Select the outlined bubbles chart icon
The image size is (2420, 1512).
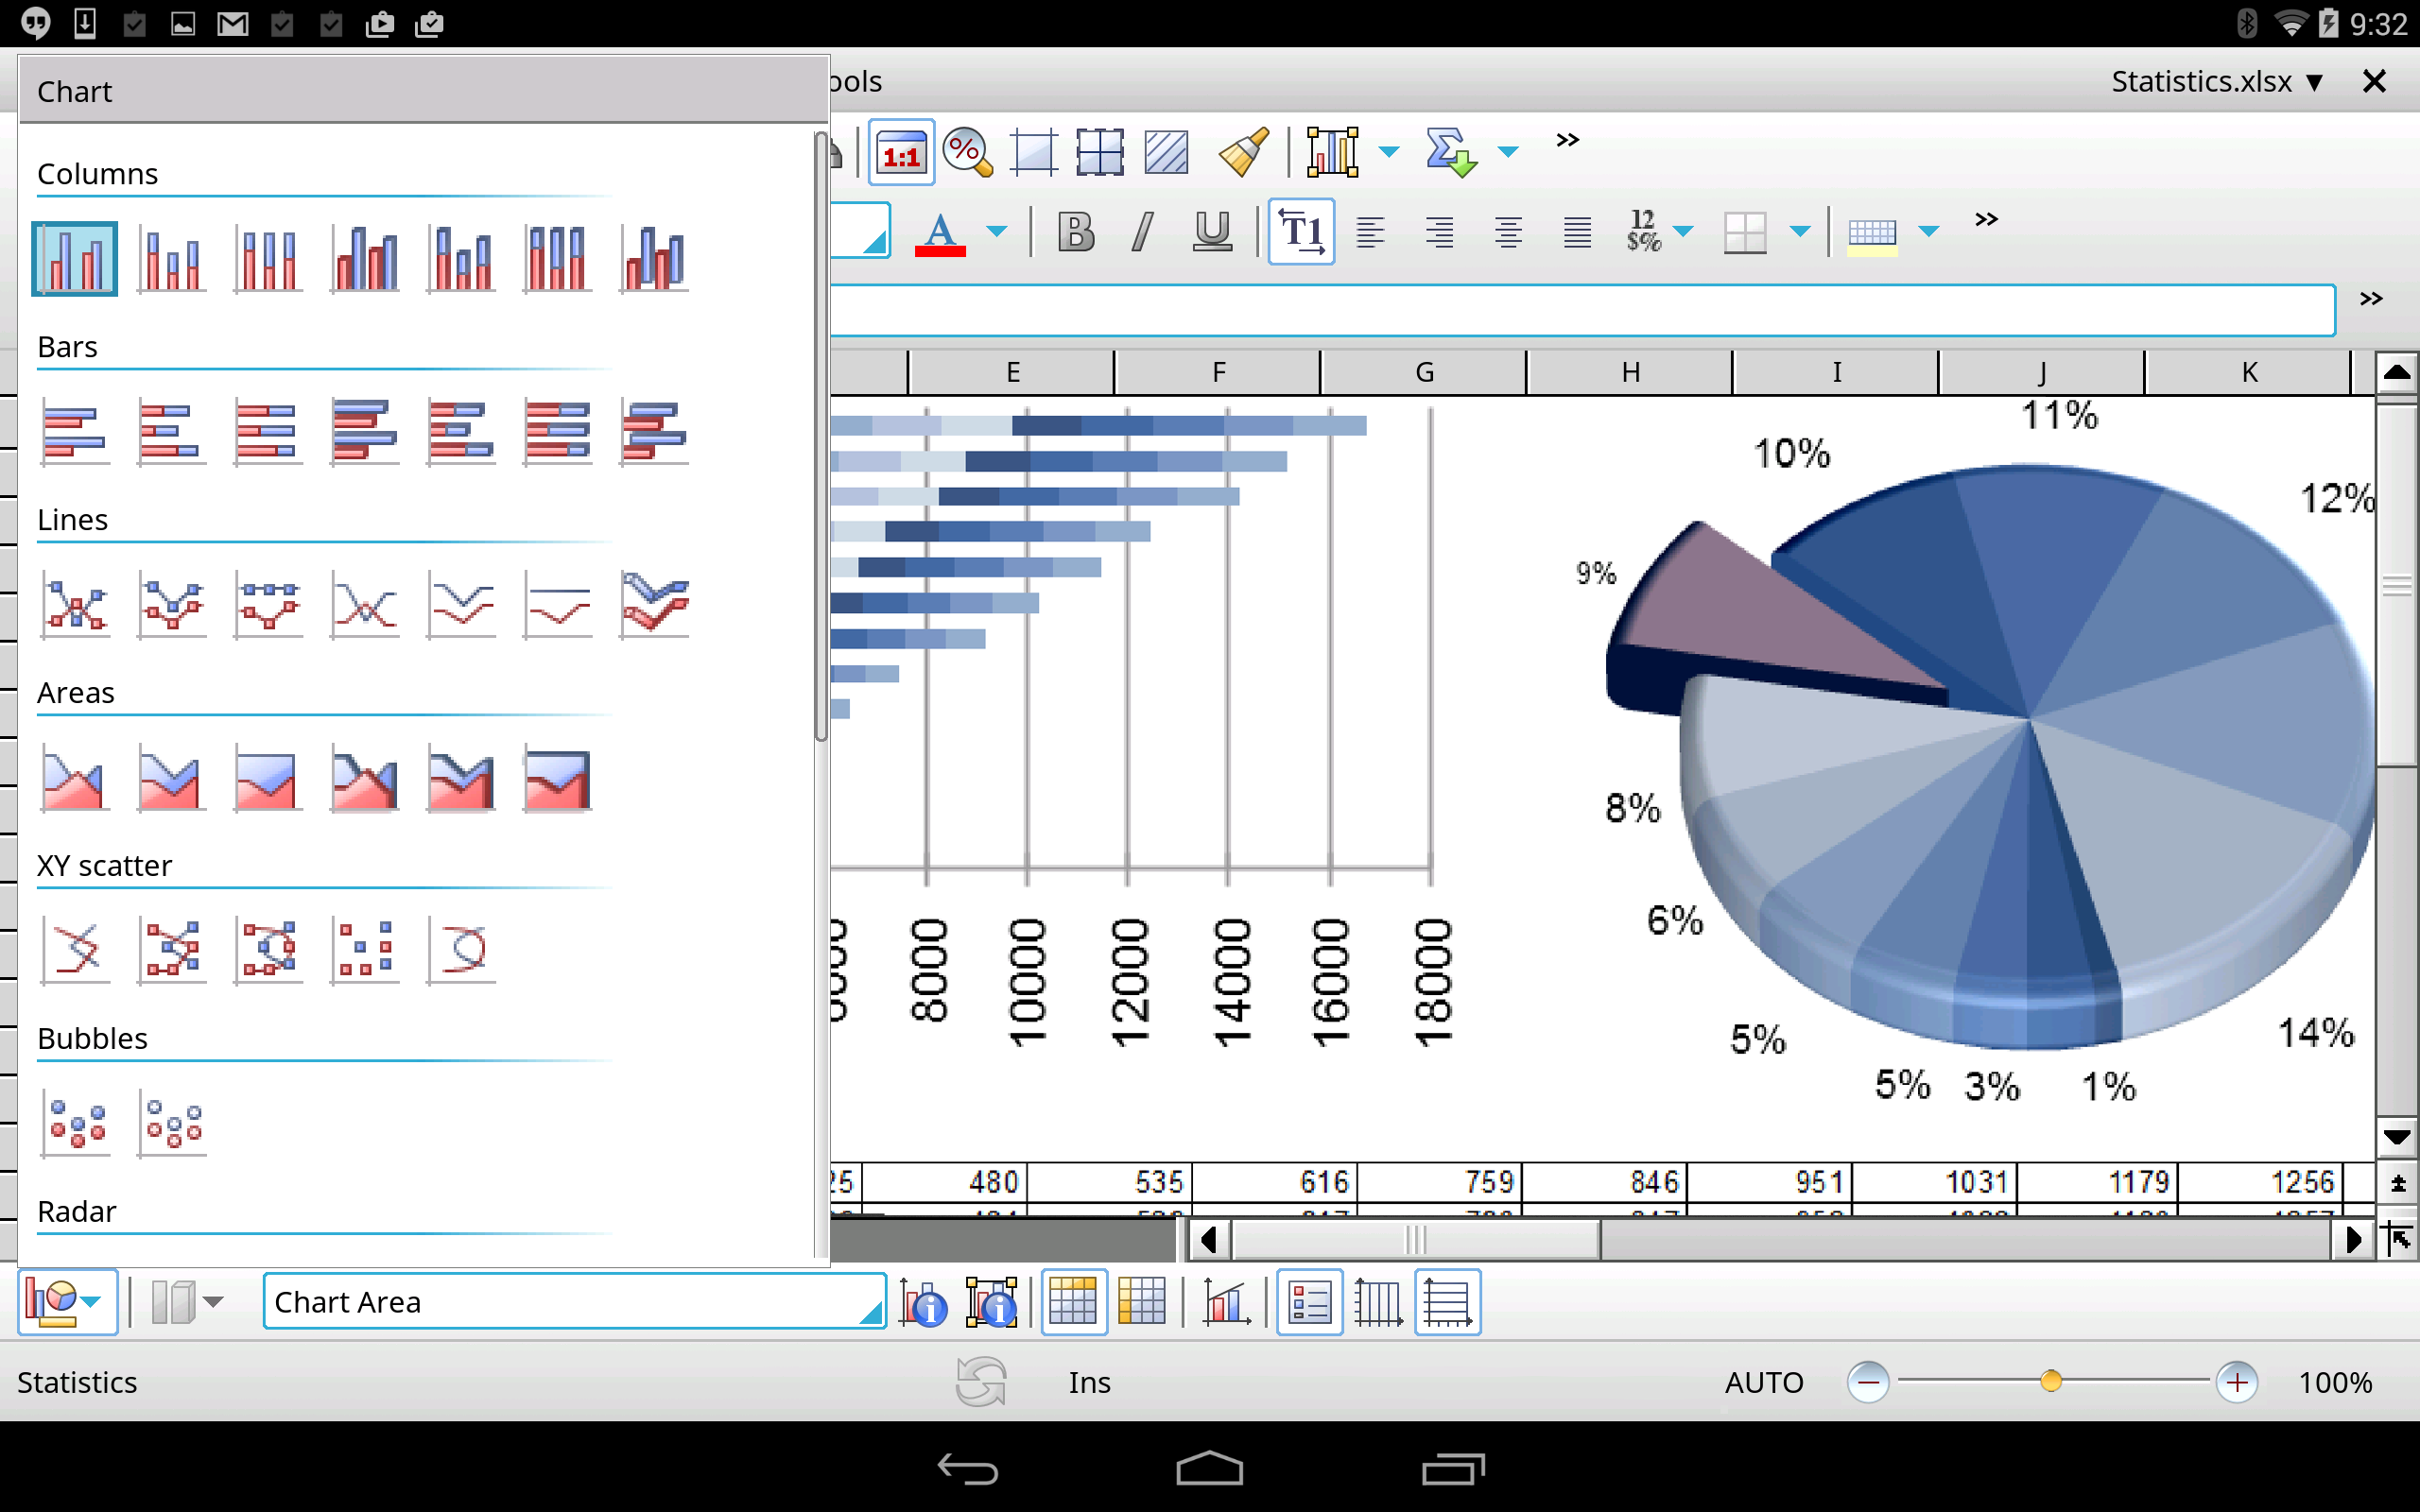click(x=171, y=1123)
